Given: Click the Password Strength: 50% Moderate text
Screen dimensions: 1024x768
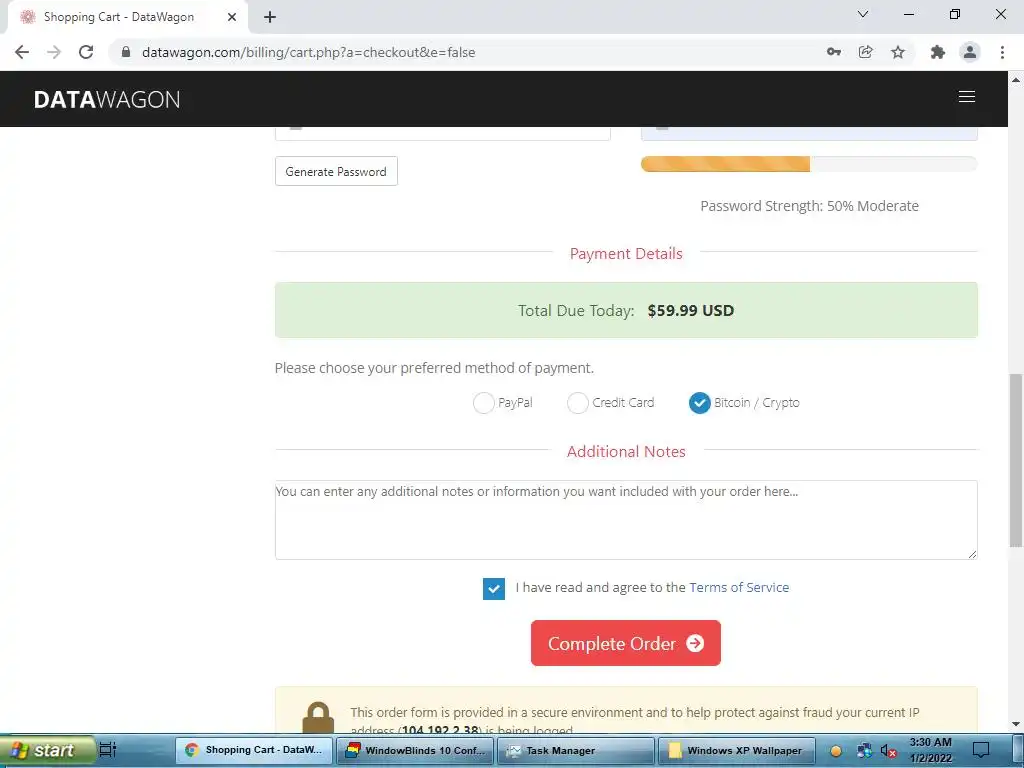Looking at the screenshot, I should [x=809, y=206].
